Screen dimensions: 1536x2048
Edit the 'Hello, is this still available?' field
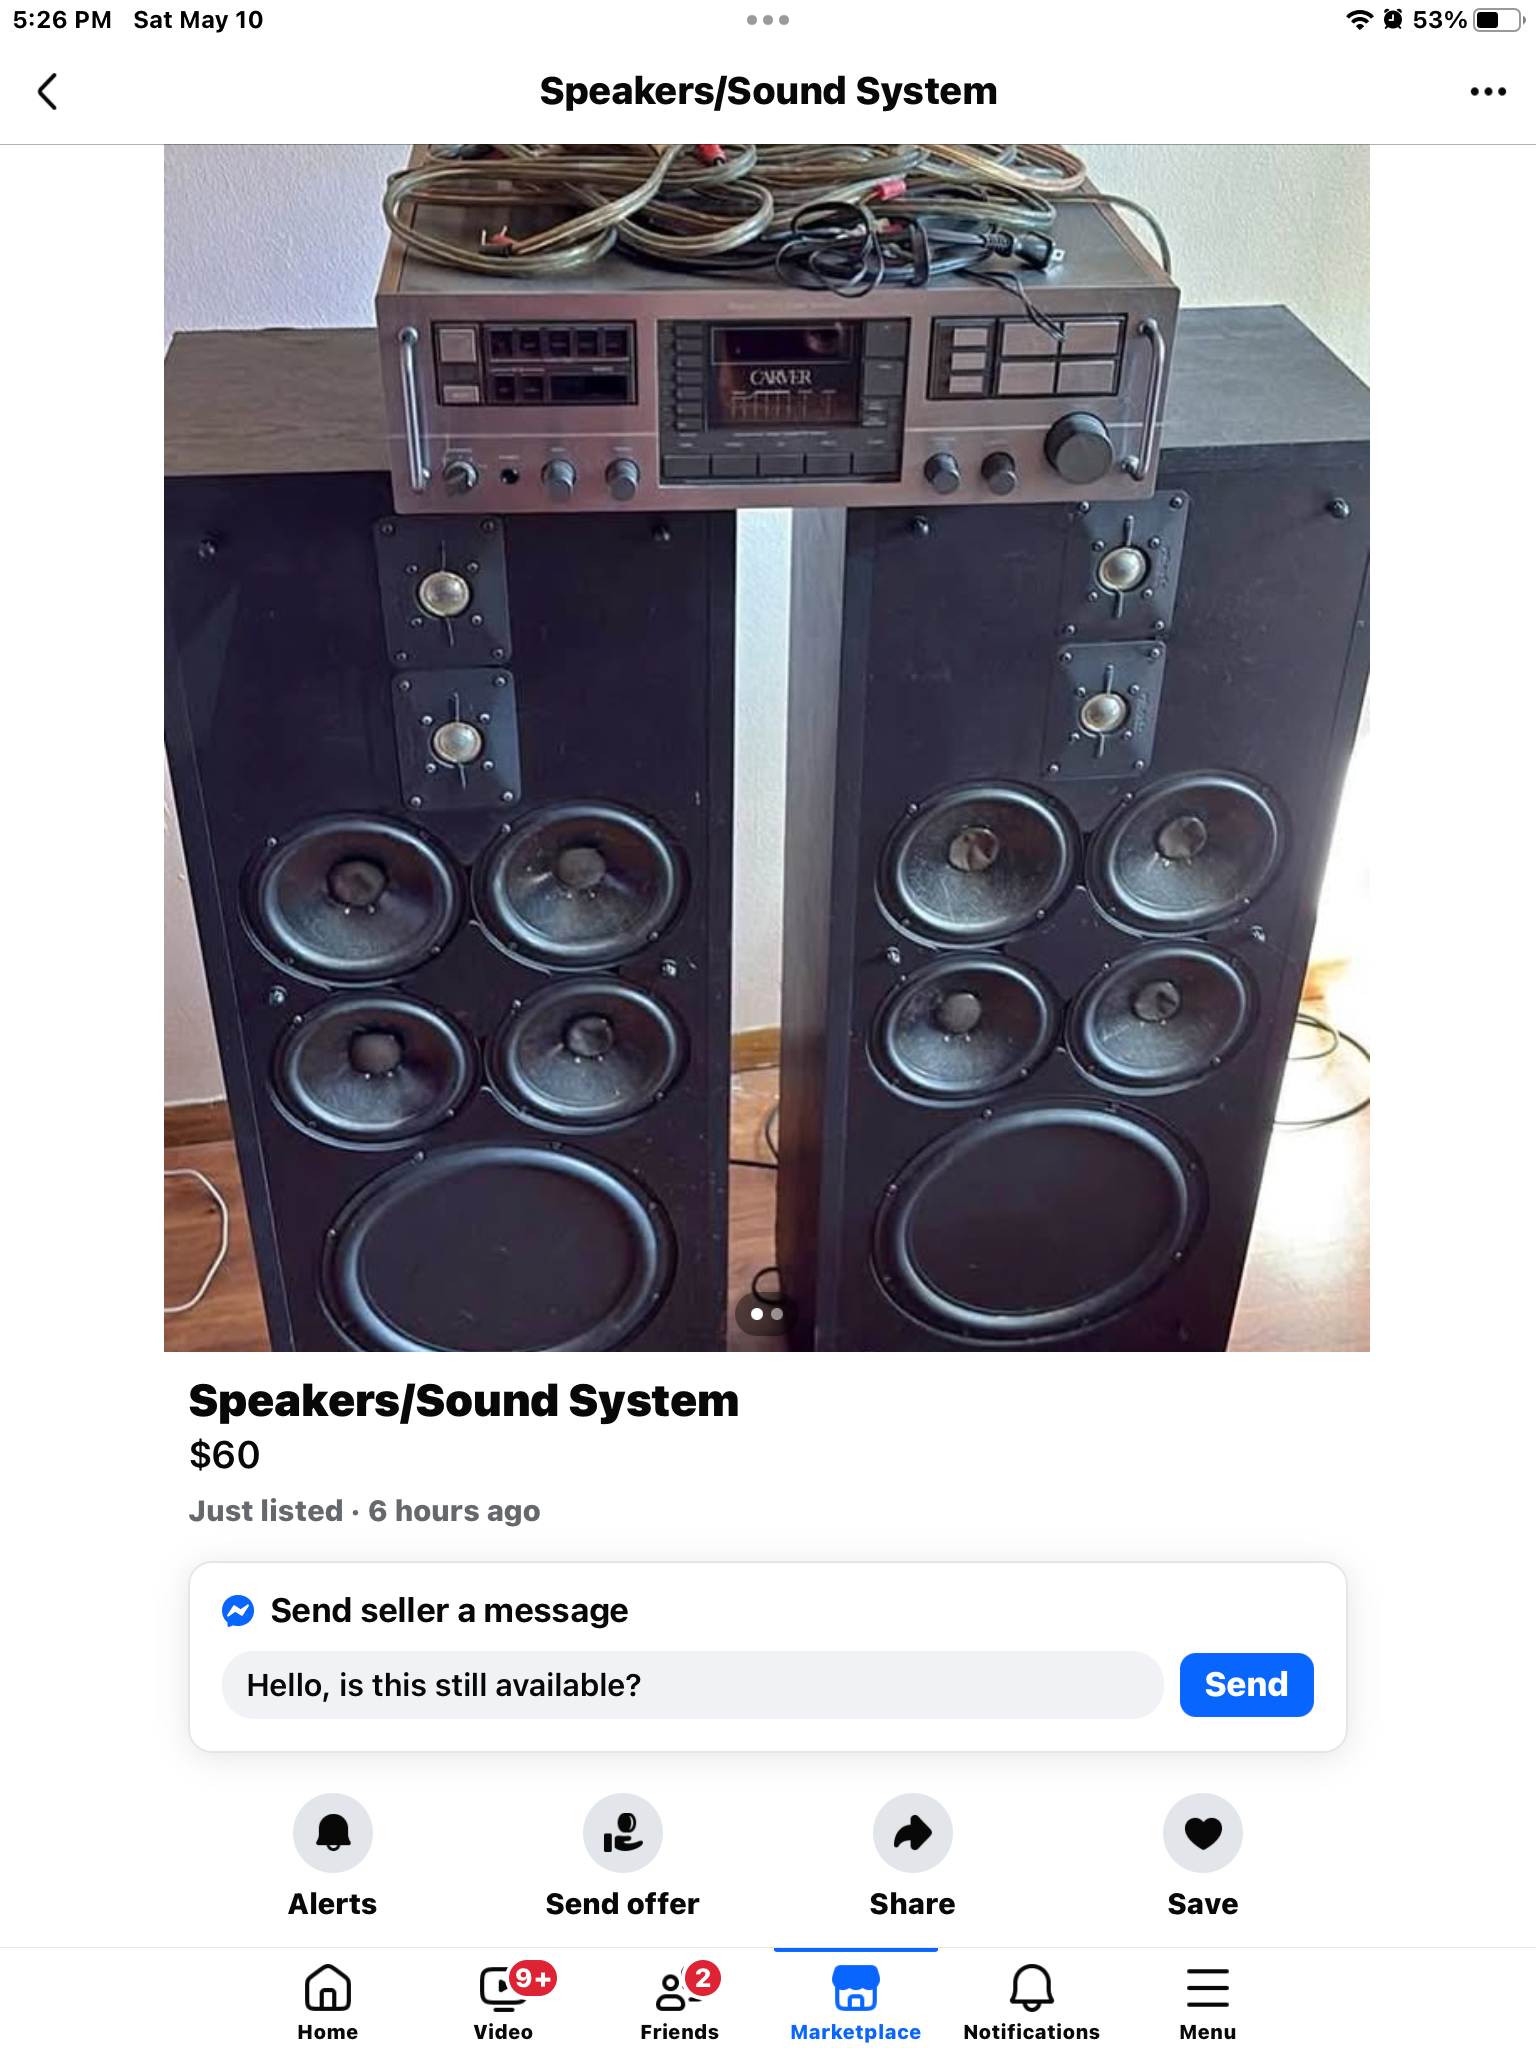(x=692, y=1685)
